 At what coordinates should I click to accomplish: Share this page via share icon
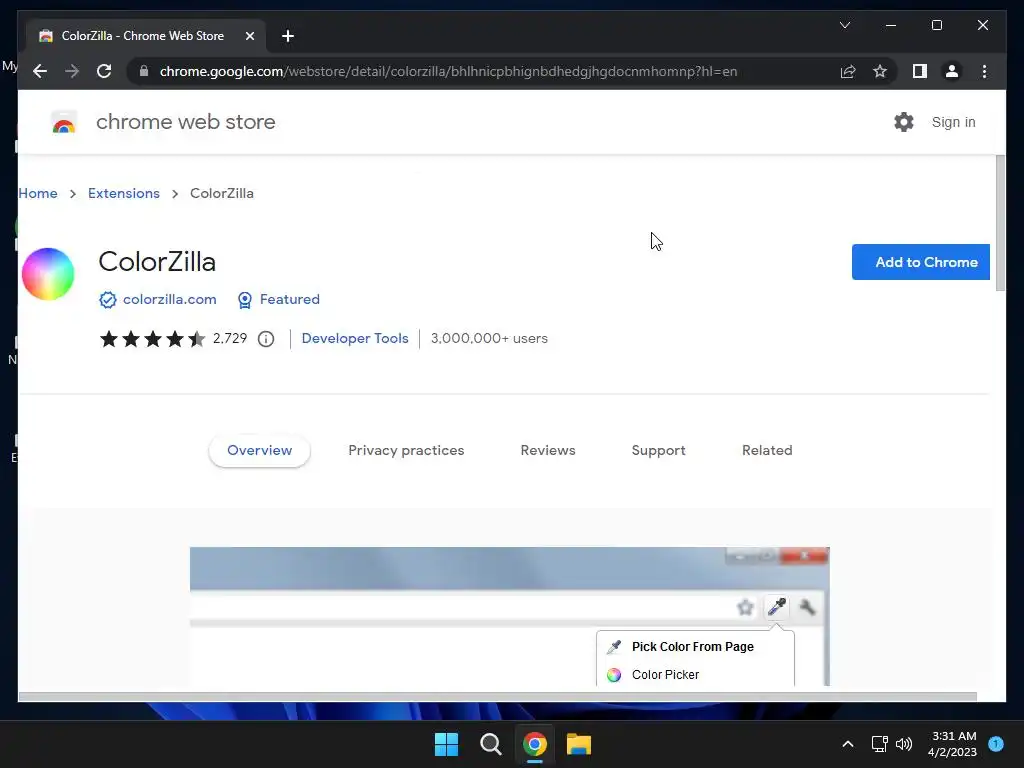(x=848, y=71)
